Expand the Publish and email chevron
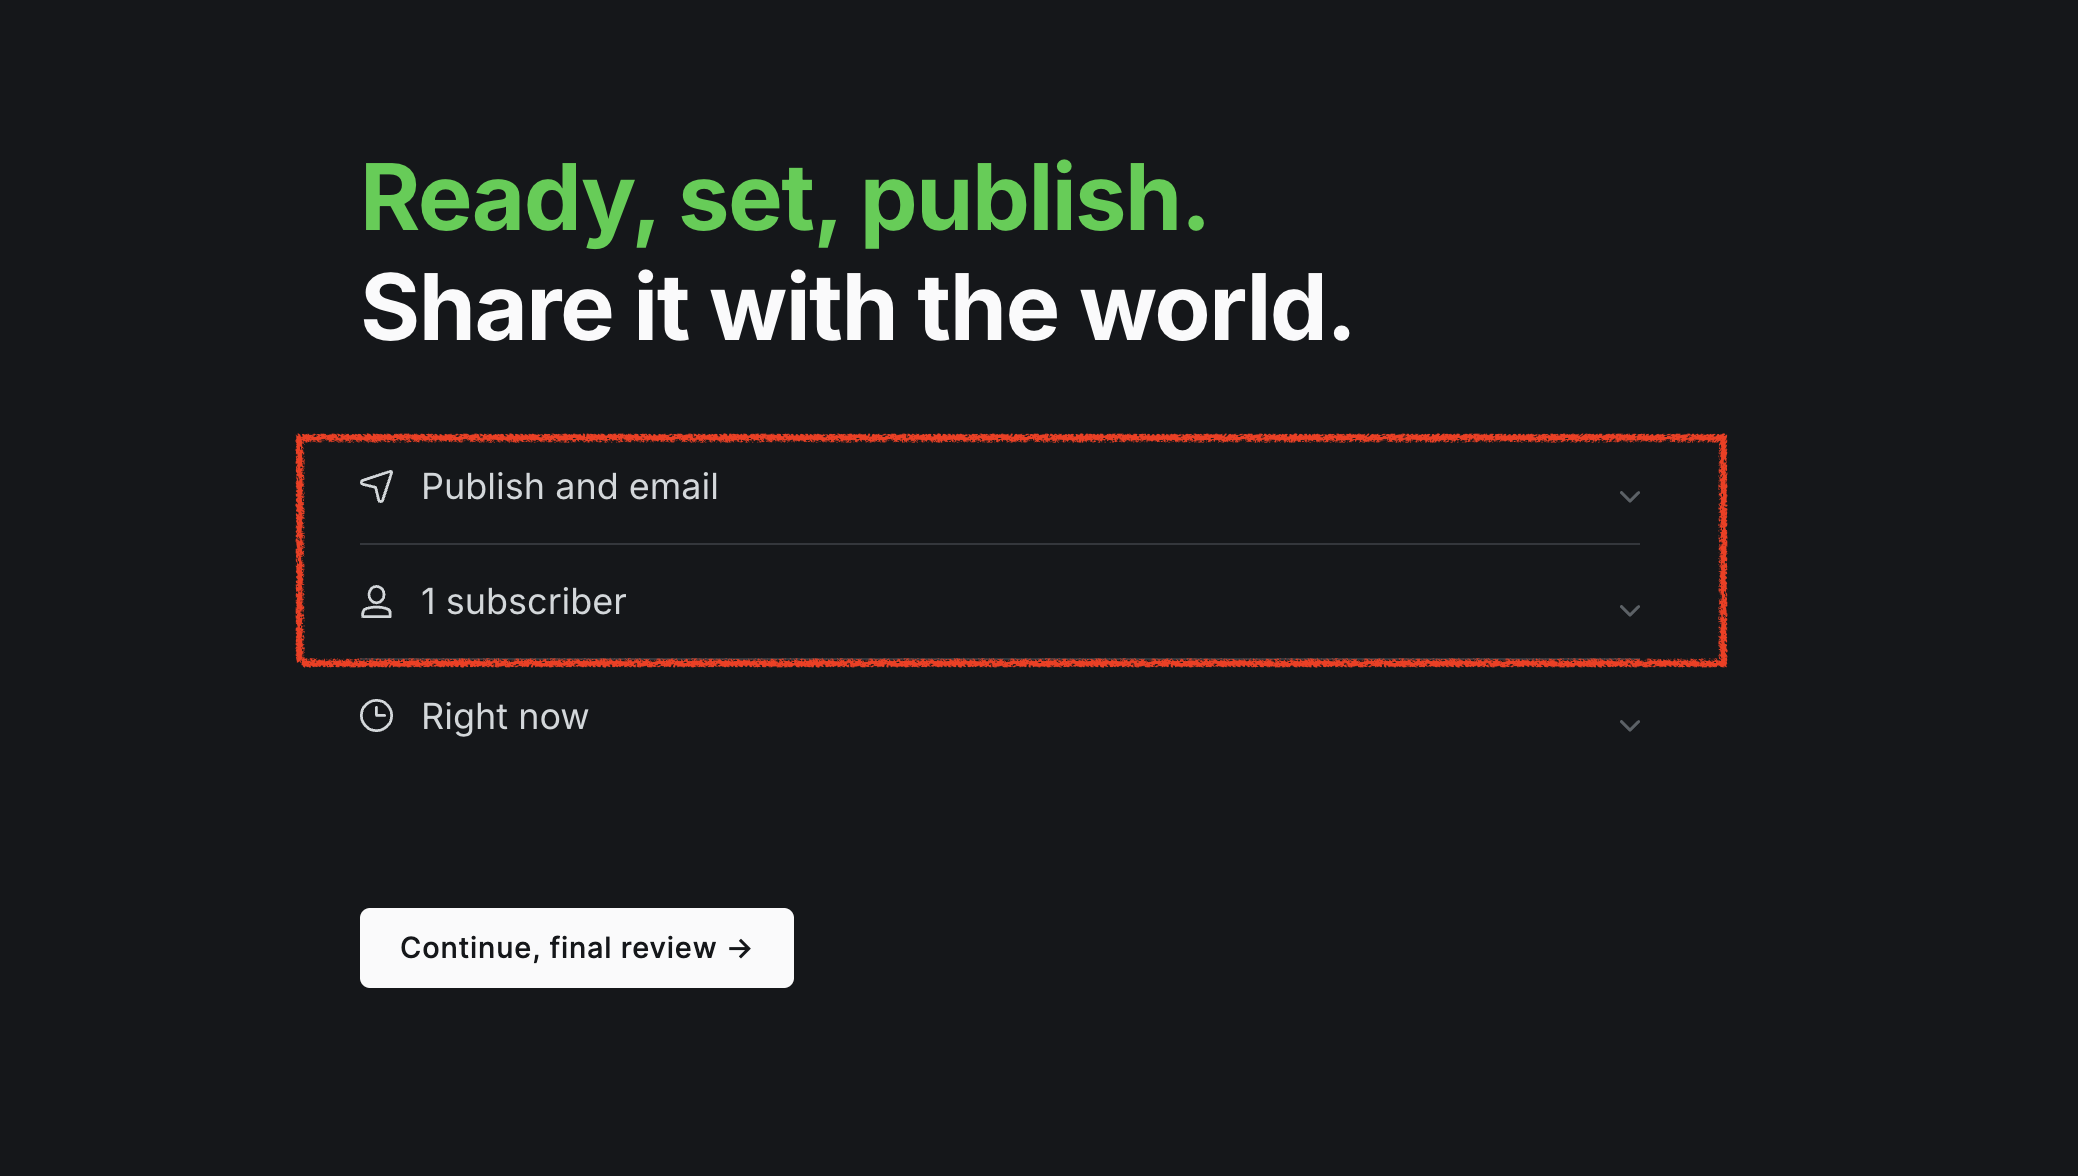Screen dimensions: 2078x1176 [1629, 497]
